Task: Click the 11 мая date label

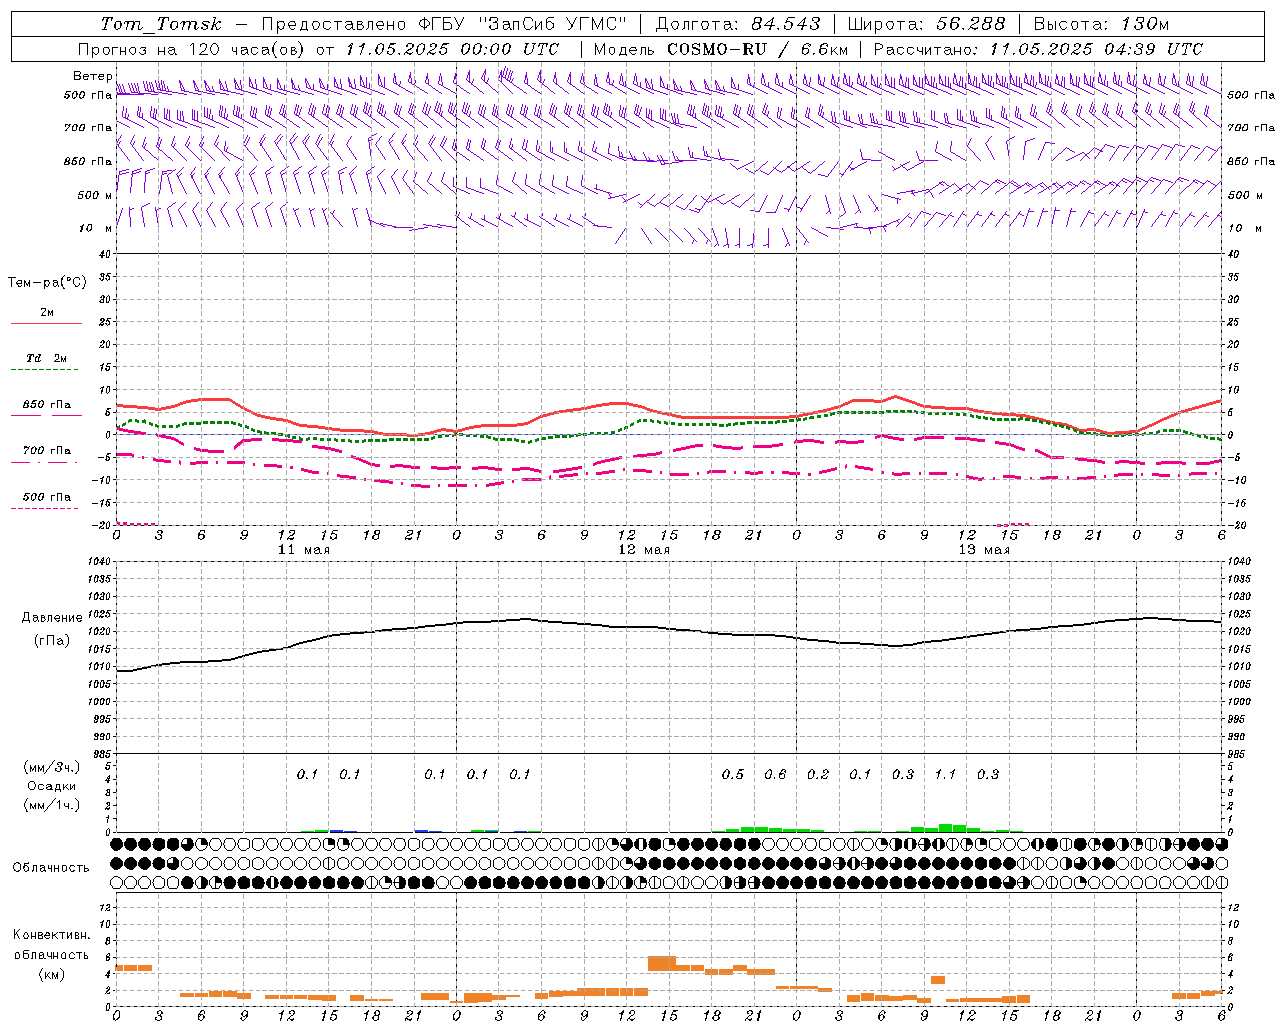Action: point(303,550)
